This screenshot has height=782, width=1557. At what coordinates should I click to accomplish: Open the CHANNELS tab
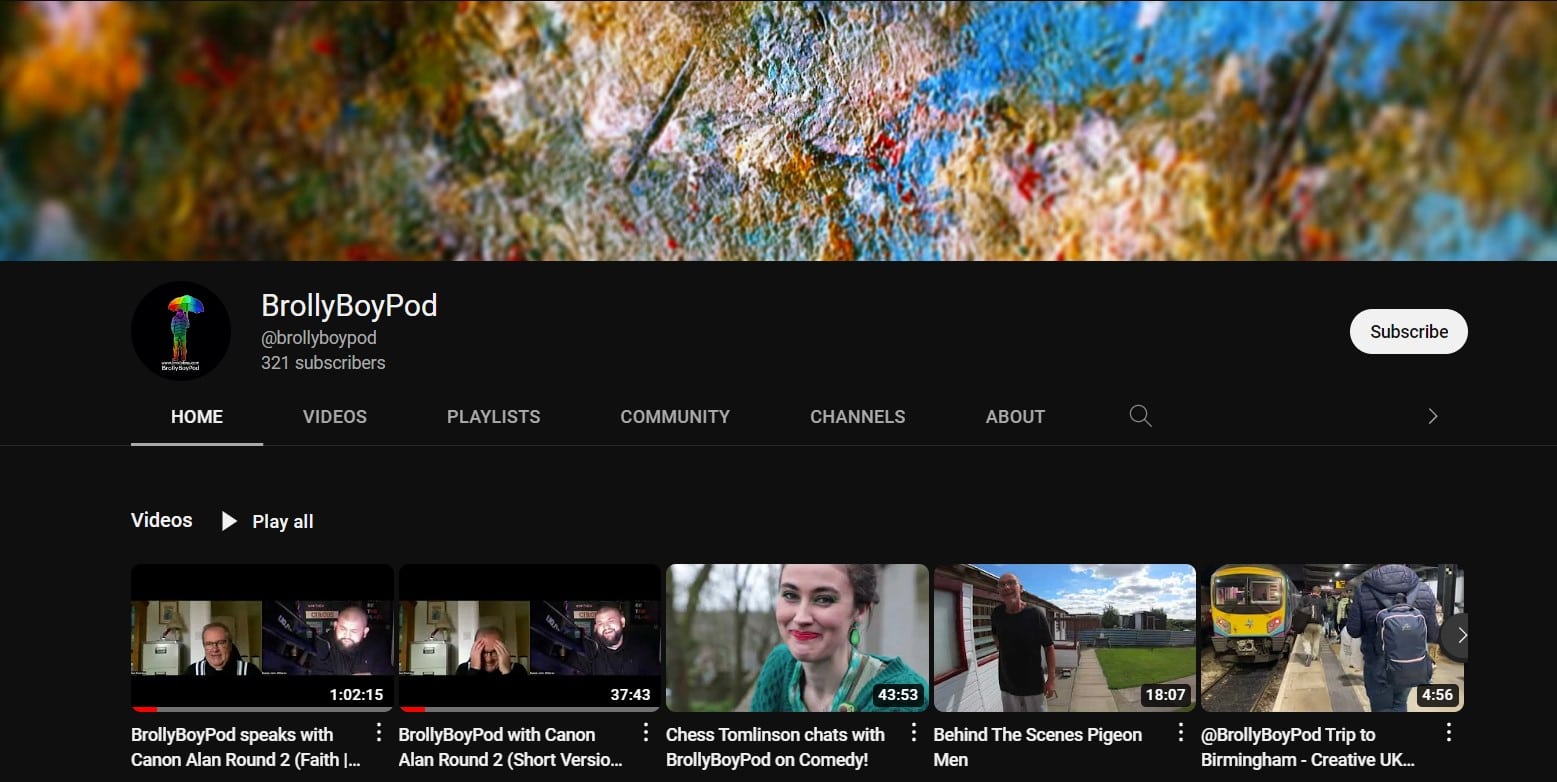point(858,417)
